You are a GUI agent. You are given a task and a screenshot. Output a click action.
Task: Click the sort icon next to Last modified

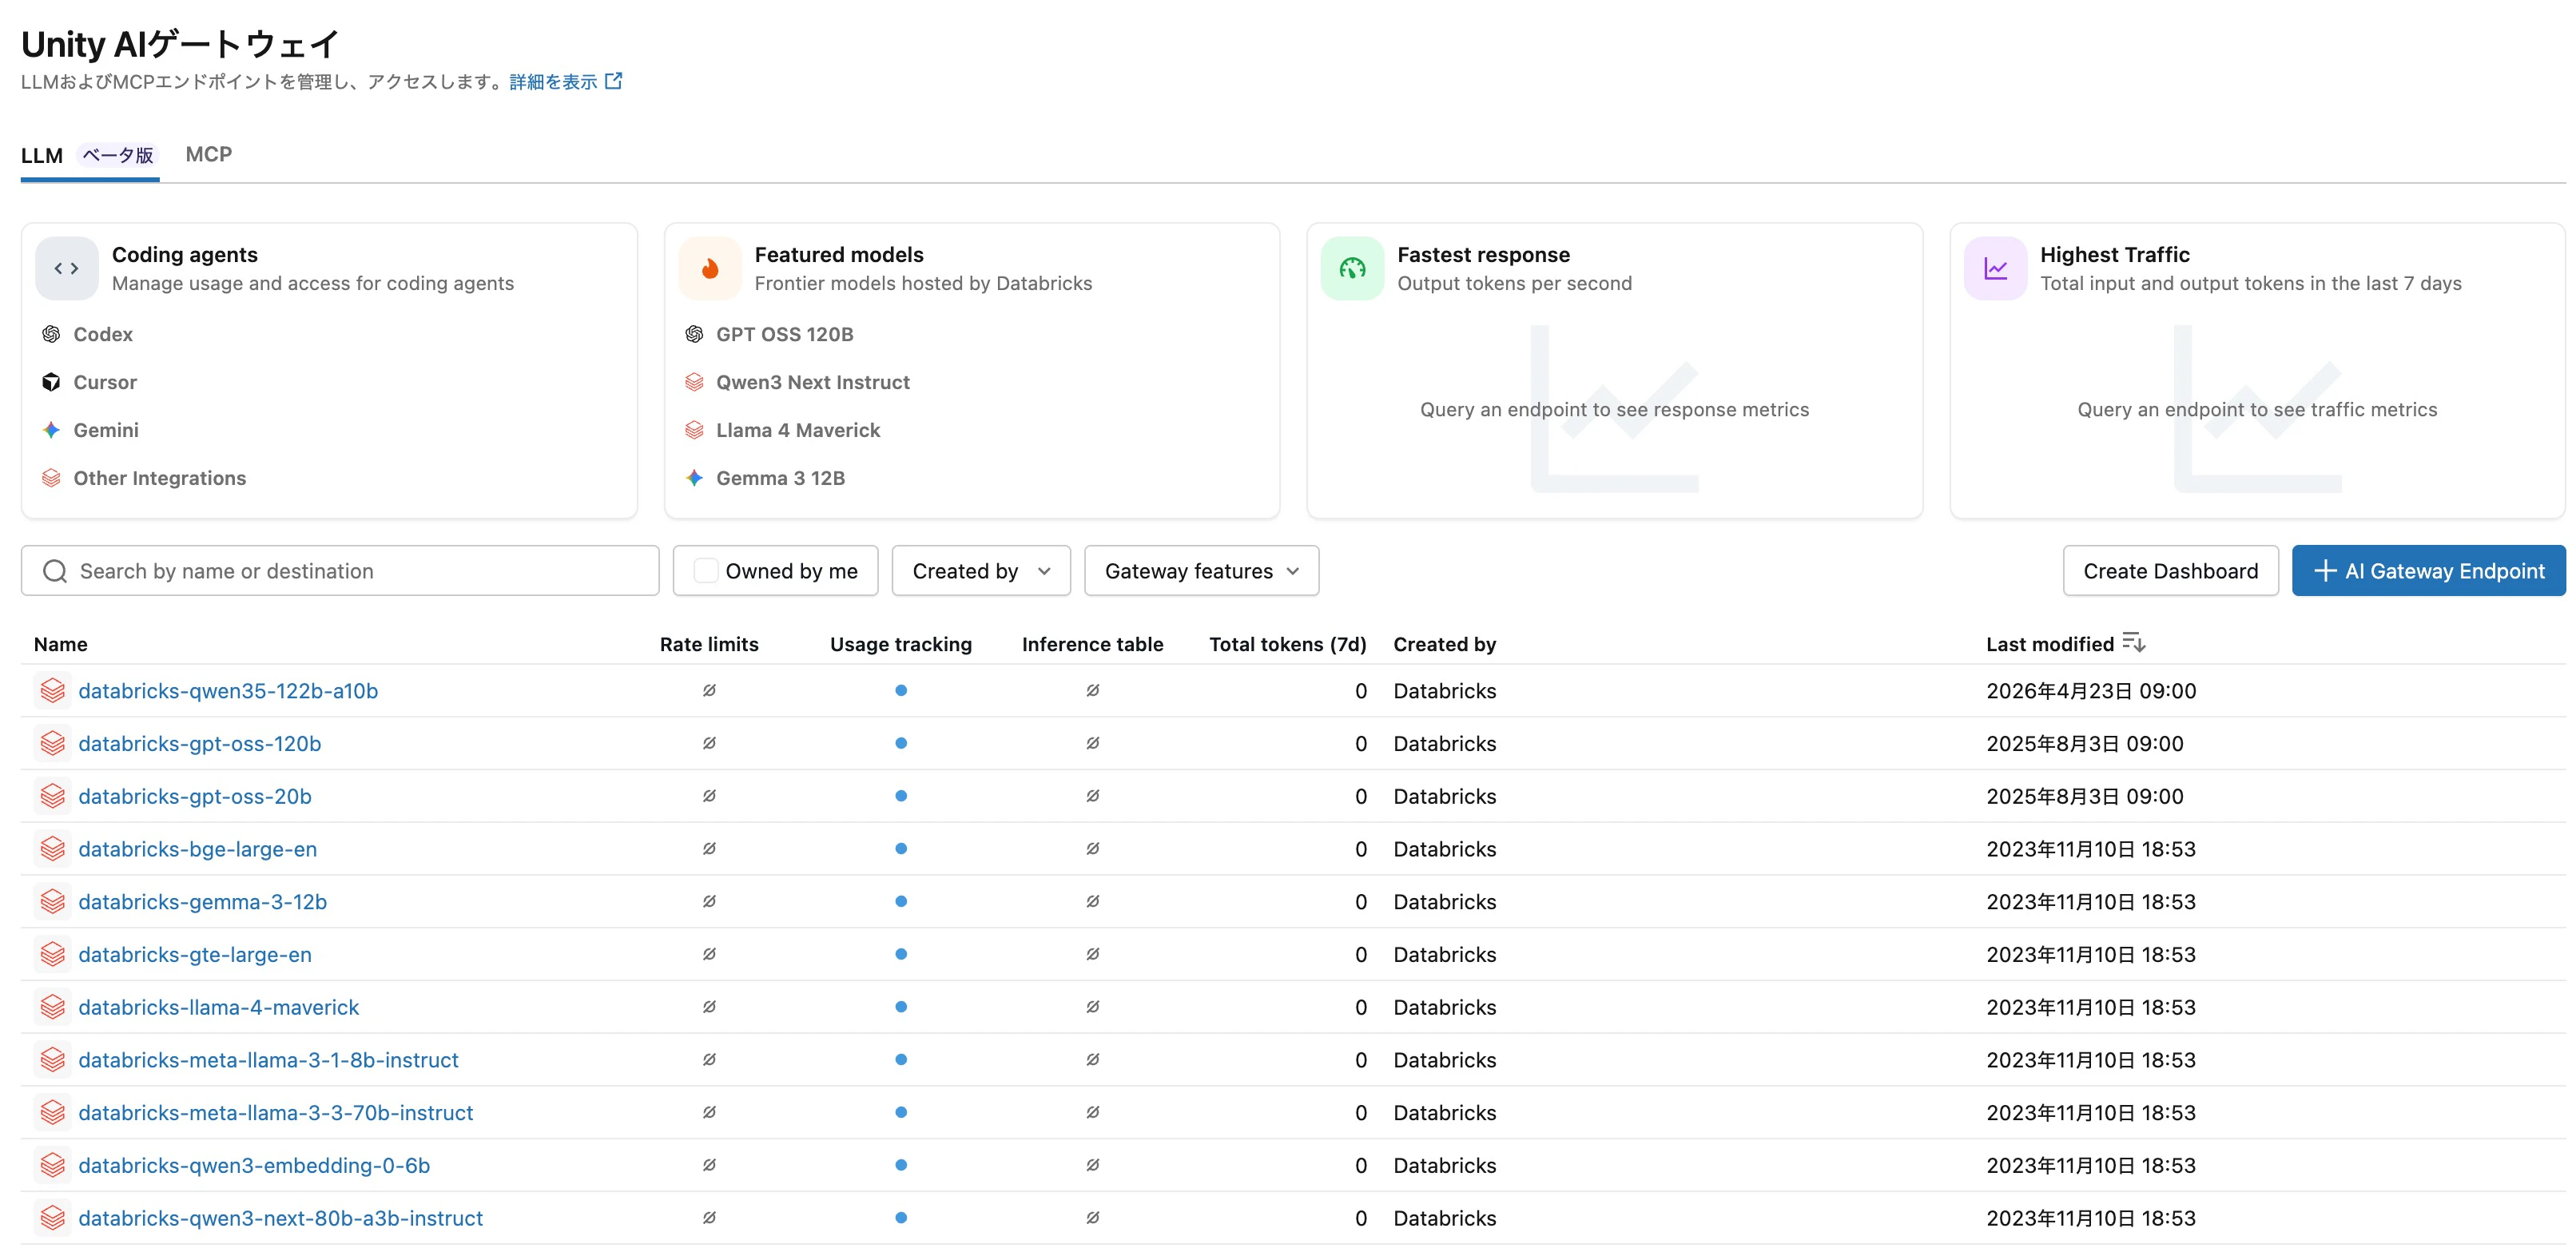[2134, 643]
